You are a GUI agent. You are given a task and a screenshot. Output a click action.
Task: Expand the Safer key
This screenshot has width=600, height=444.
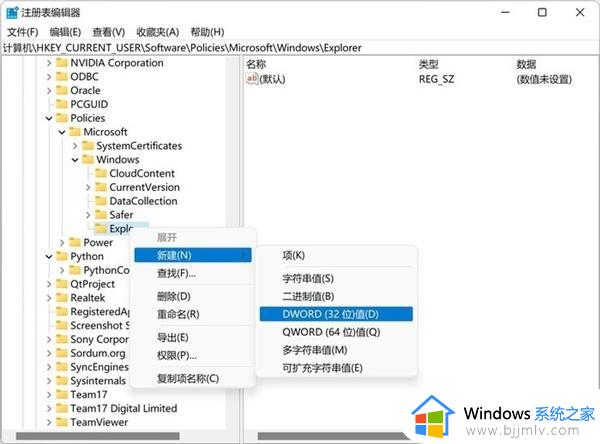point(88,215)
